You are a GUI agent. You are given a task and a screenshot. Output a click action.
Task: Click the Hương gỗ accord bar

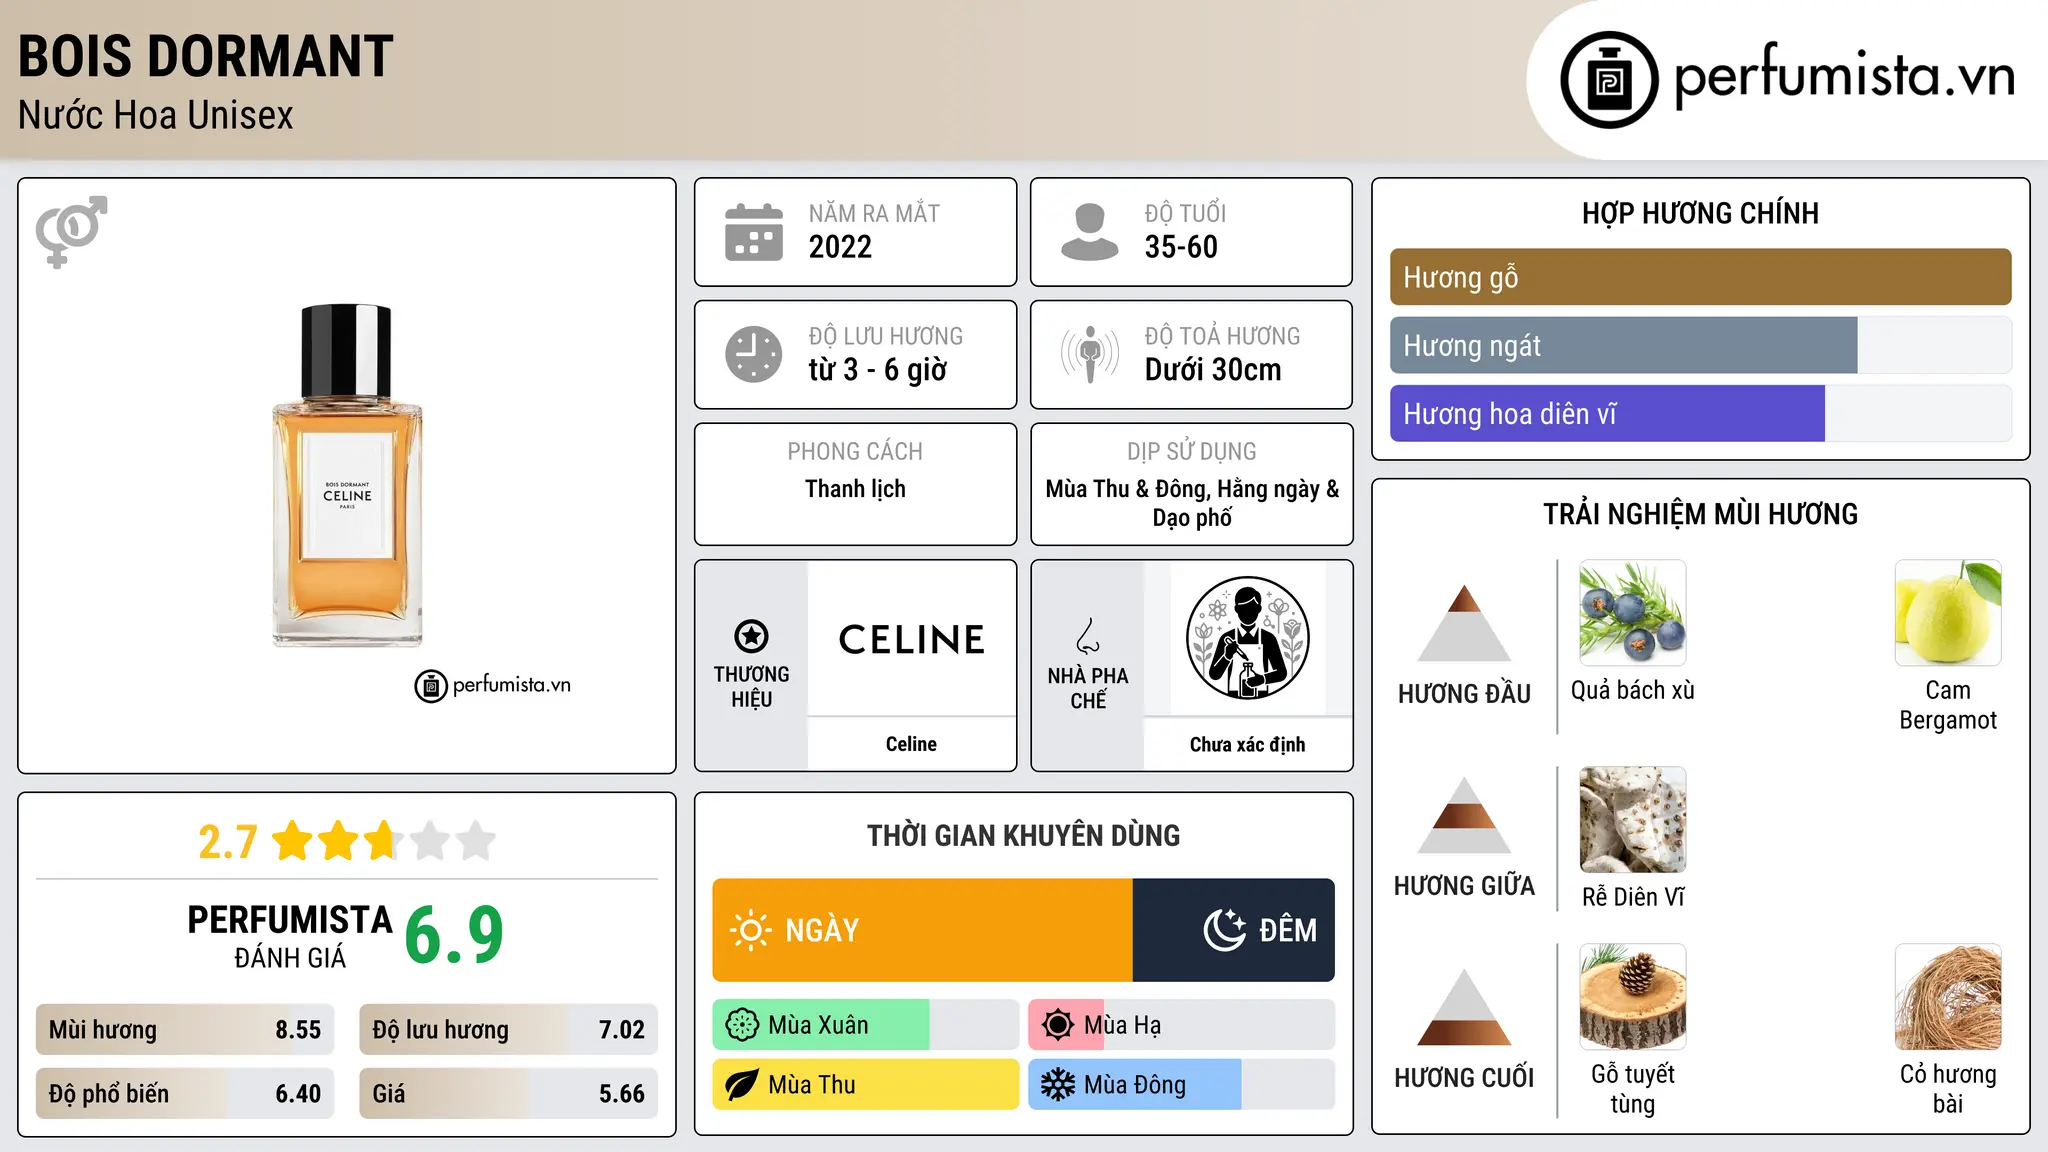pos(1700,277)
